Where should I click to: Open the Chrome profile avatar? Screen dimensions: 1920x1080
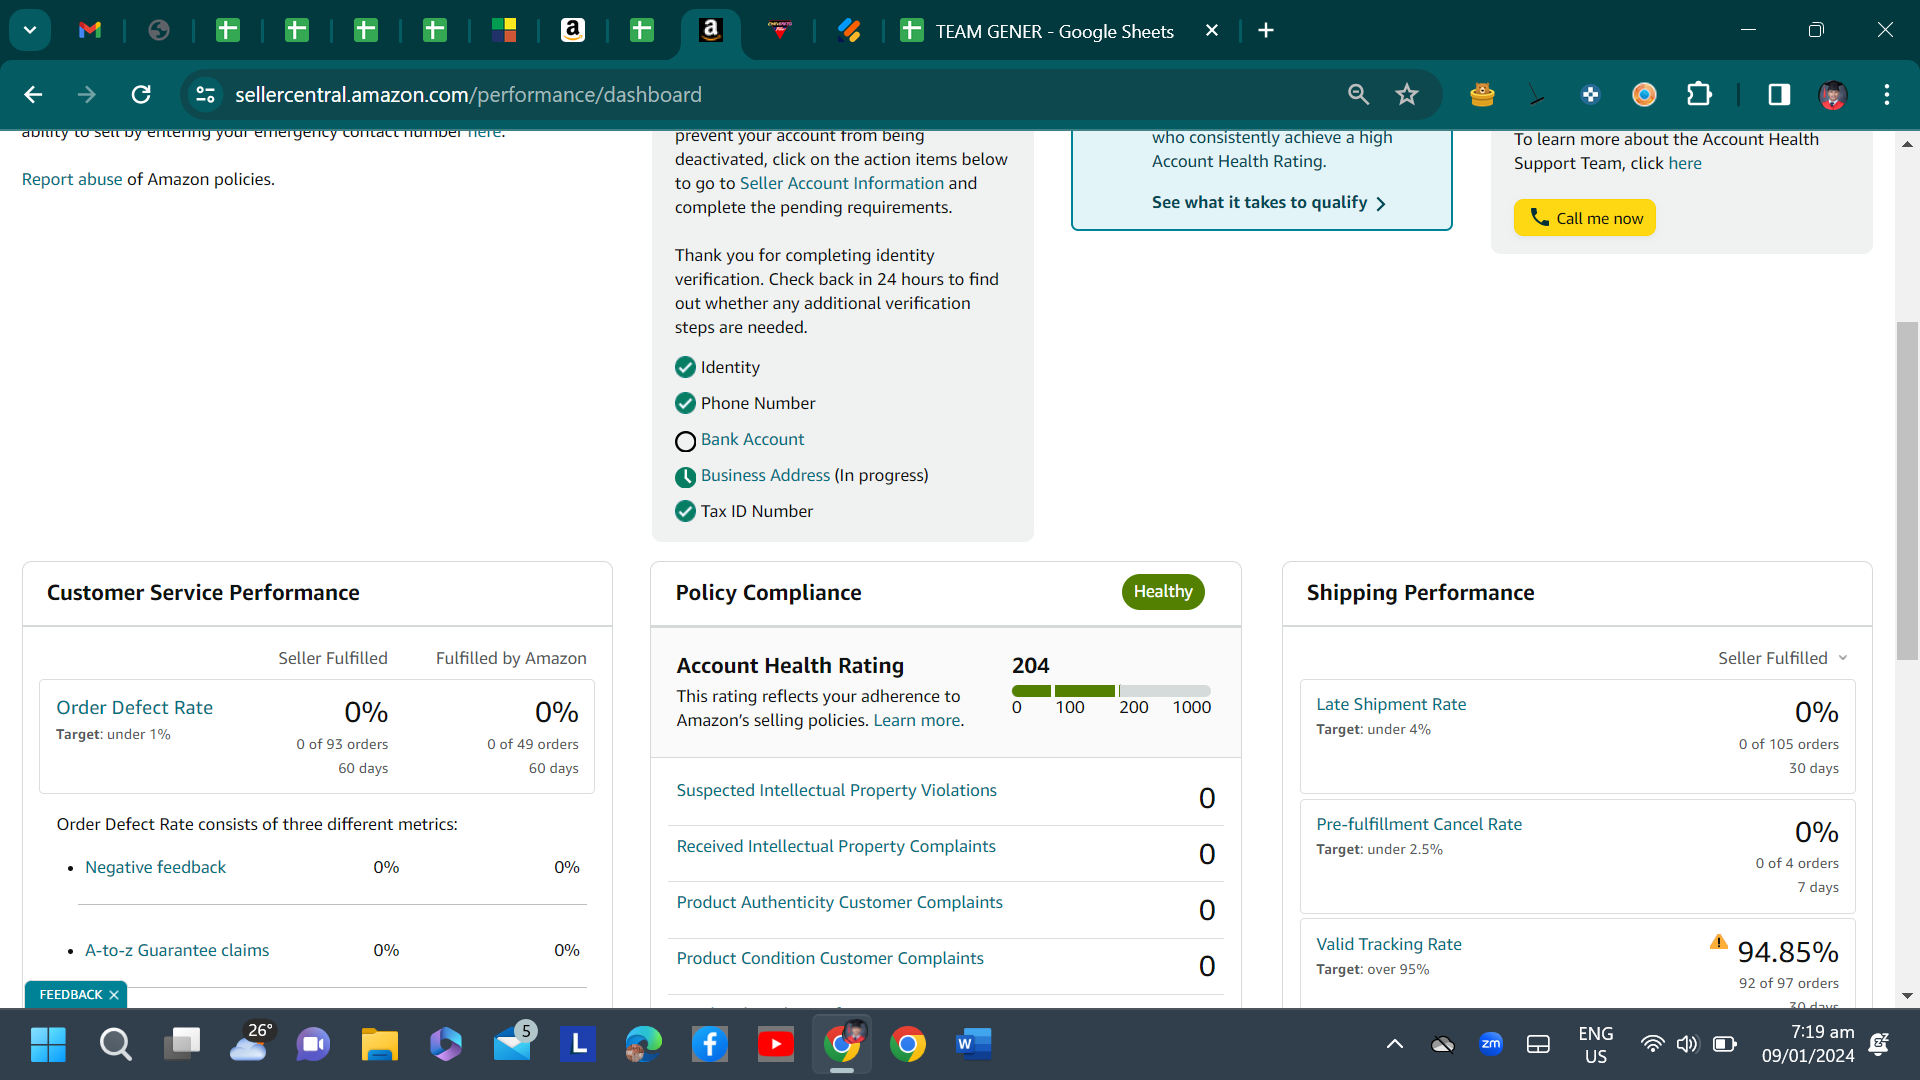pos(1833,94)
